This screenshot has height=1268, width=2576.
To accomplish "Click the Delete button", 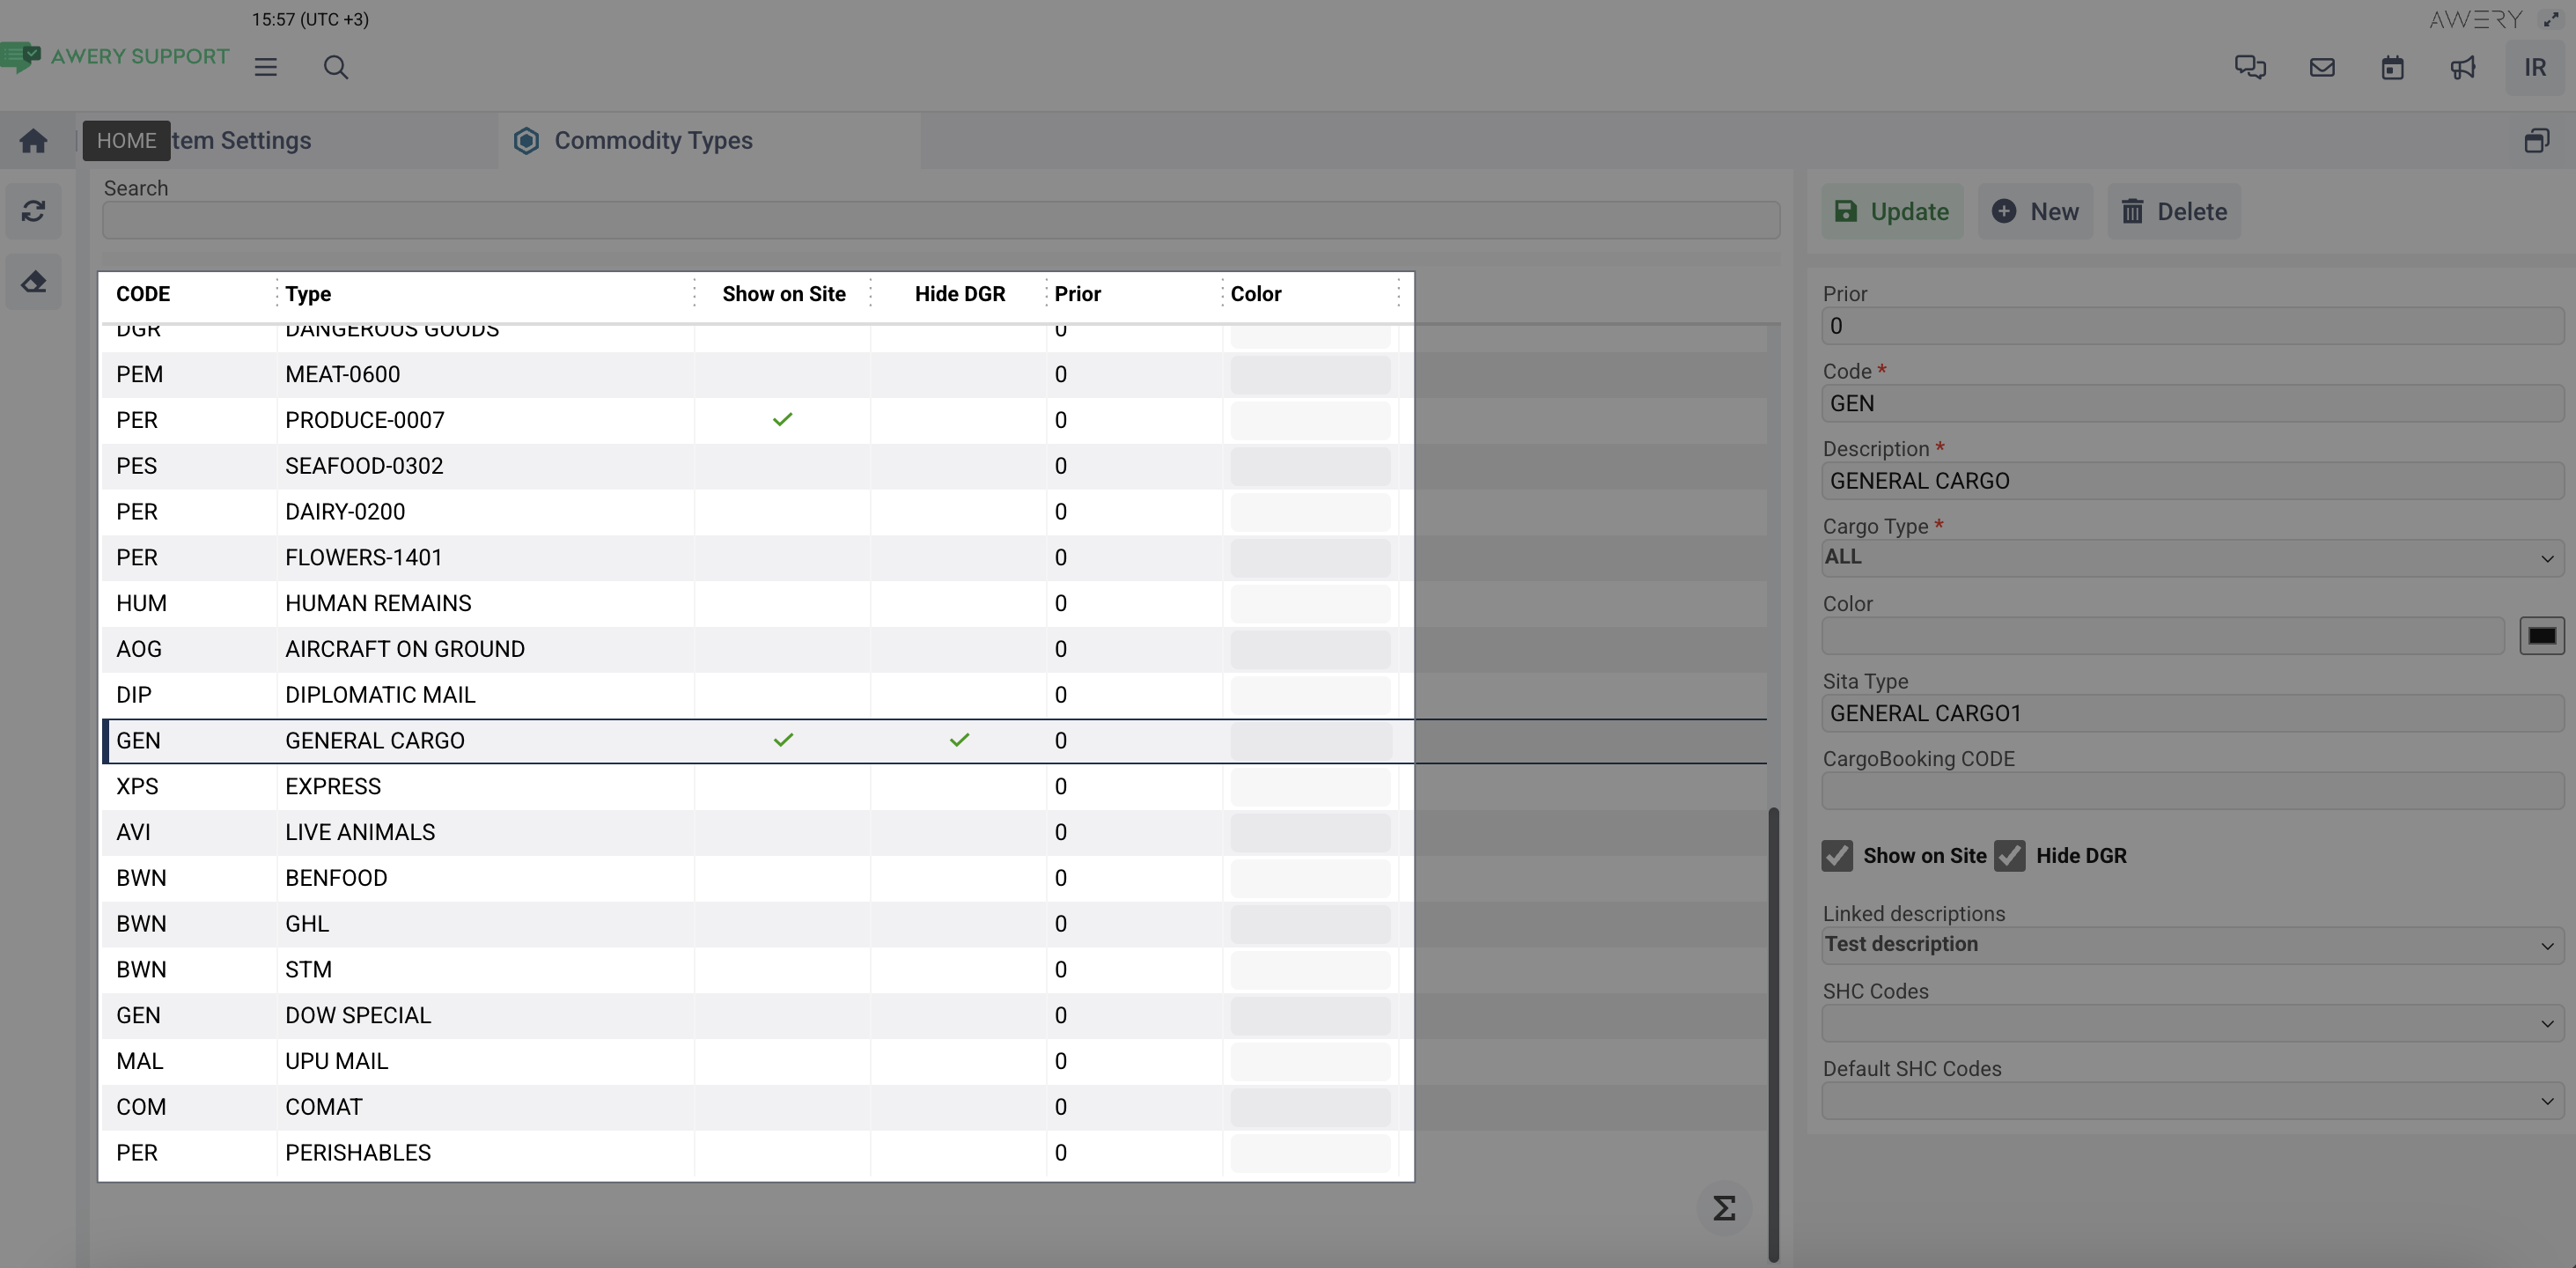I will [2174, 211].
